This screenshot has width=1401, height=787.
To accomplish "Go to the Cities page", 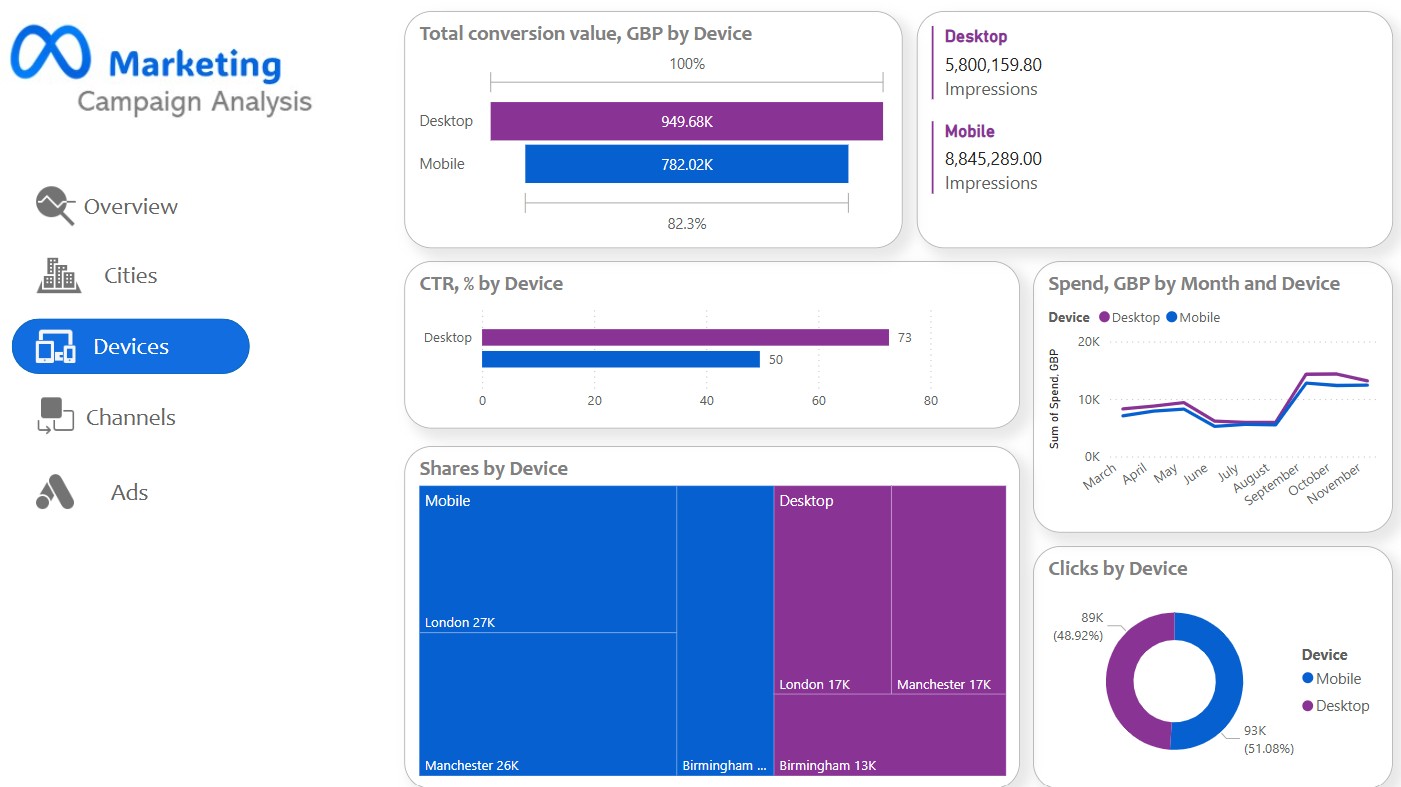I will tap(130, 276).
